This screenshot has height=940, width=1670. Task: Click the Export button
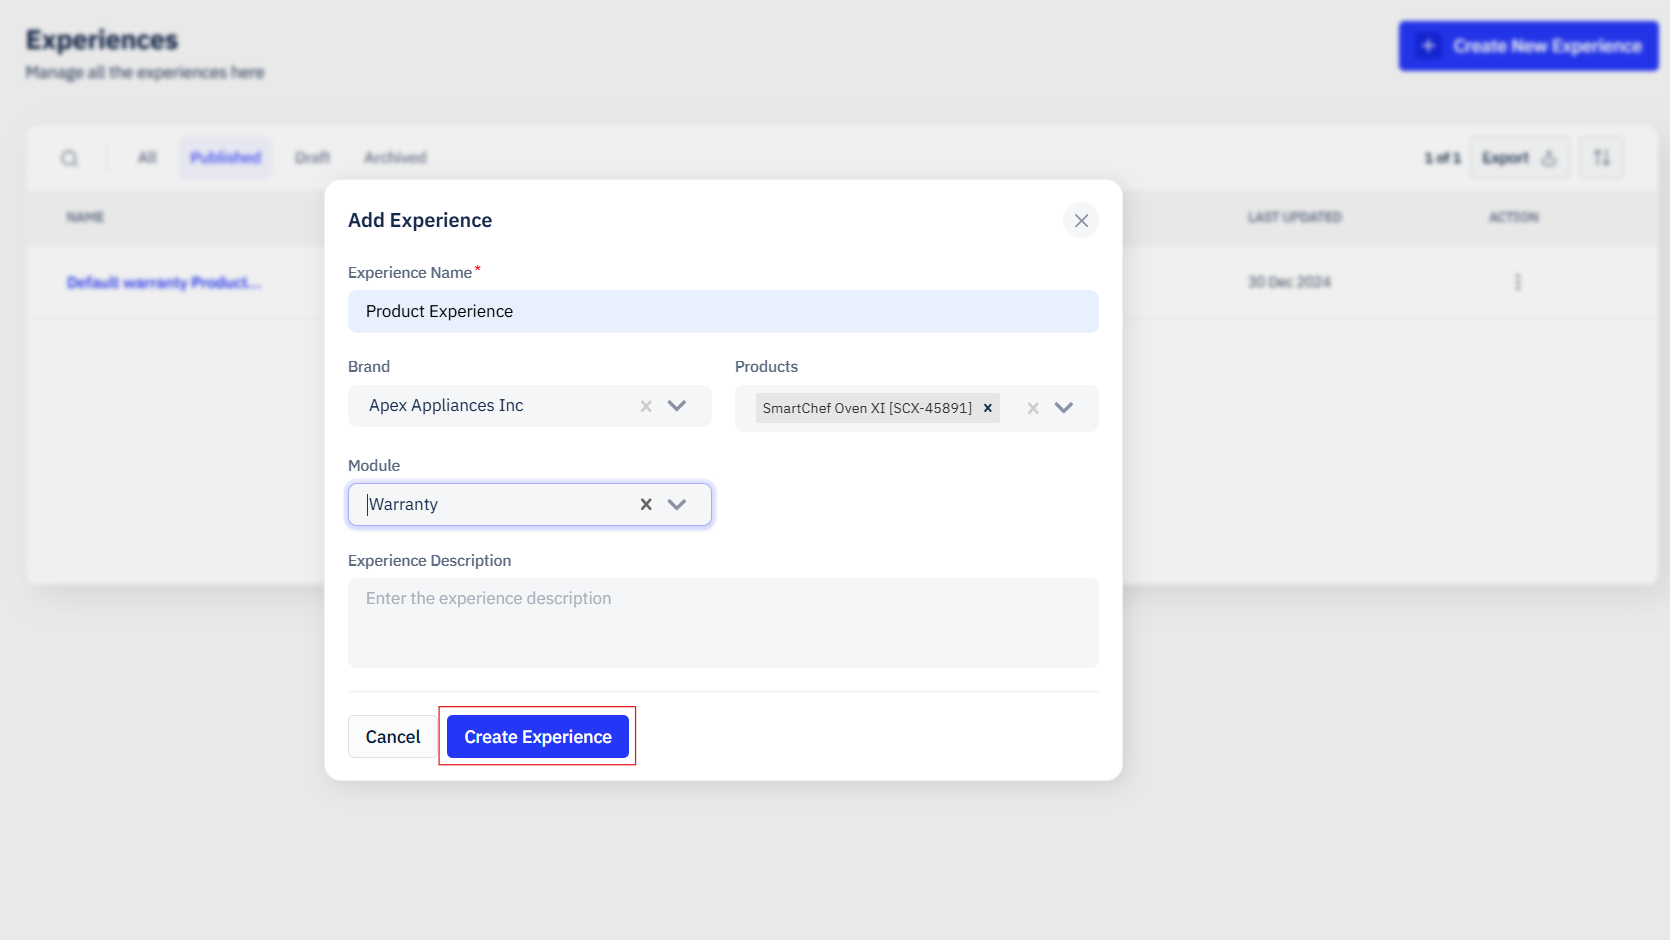(x=1519, y=158)
